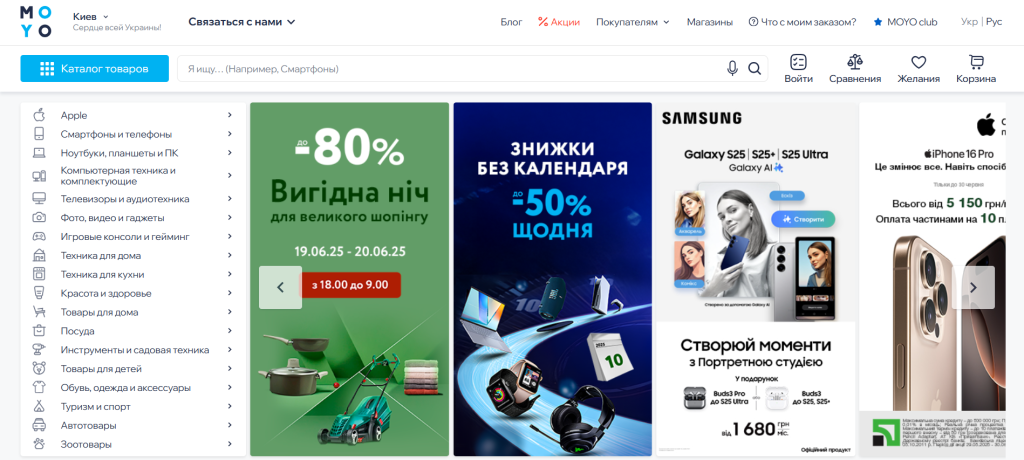1024x460 pixels.
Task: Advance carousel with next arrow
Action: click(973, 288)
